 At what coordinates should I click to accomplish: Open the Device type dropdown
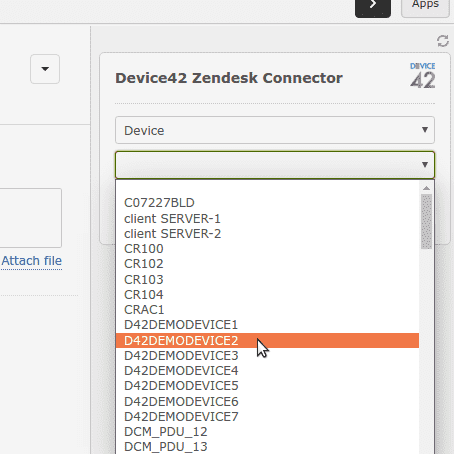275,130
